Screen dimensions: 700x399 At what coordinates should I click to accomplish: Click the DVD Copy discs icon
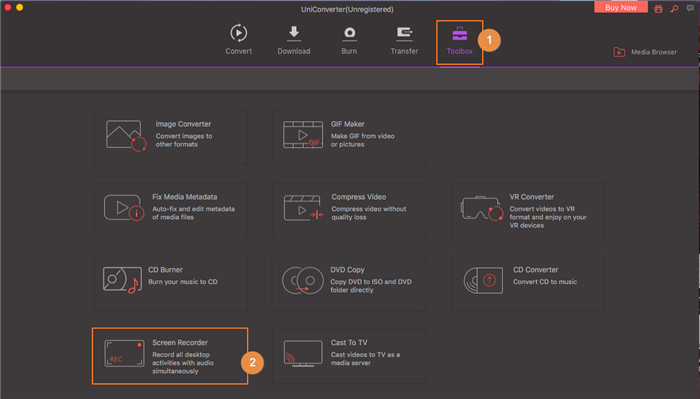pyautogui.click(x=303, y=281)
